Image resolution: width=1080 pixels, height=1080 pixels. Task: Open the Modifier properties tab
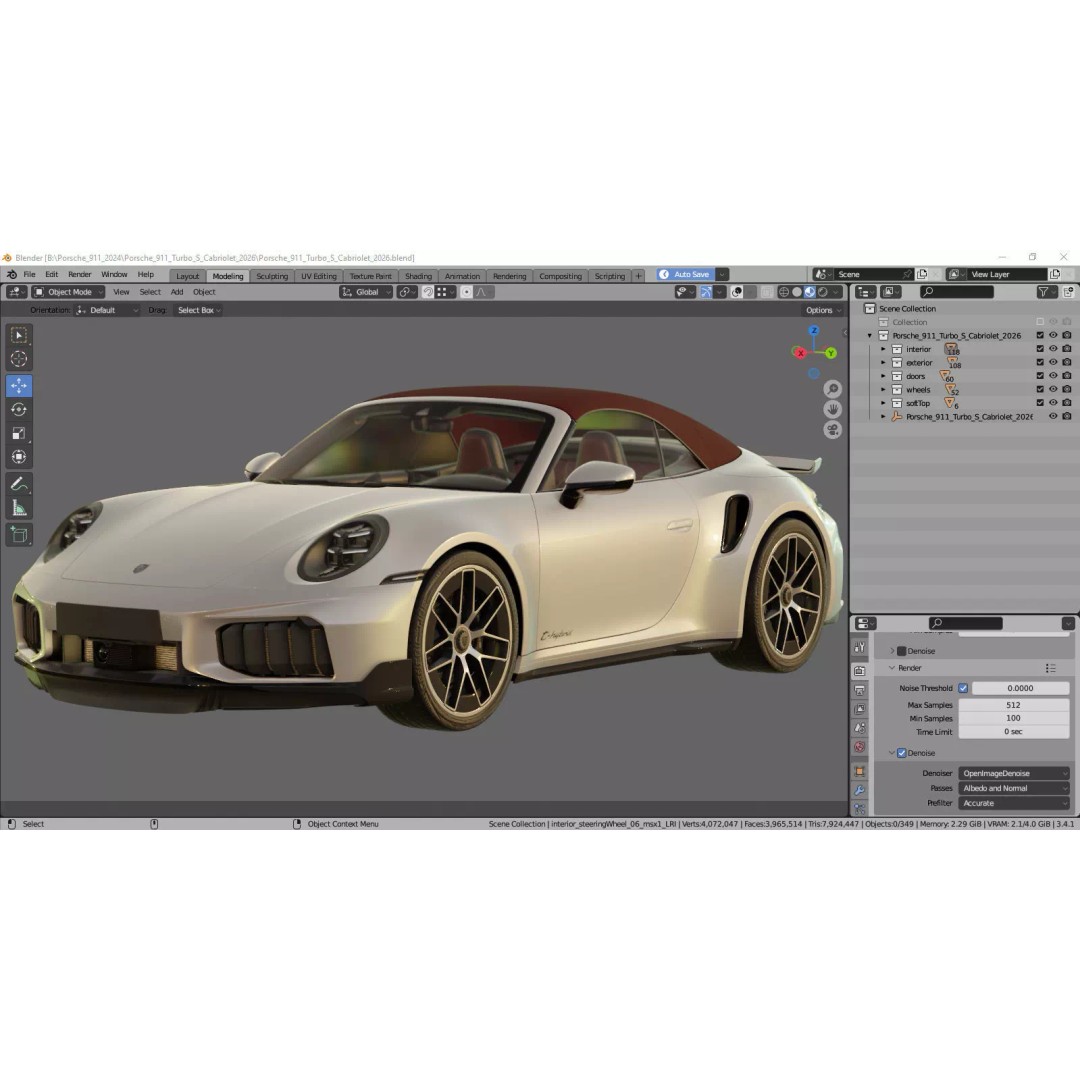pyautogui.click(x=860, y=790)
